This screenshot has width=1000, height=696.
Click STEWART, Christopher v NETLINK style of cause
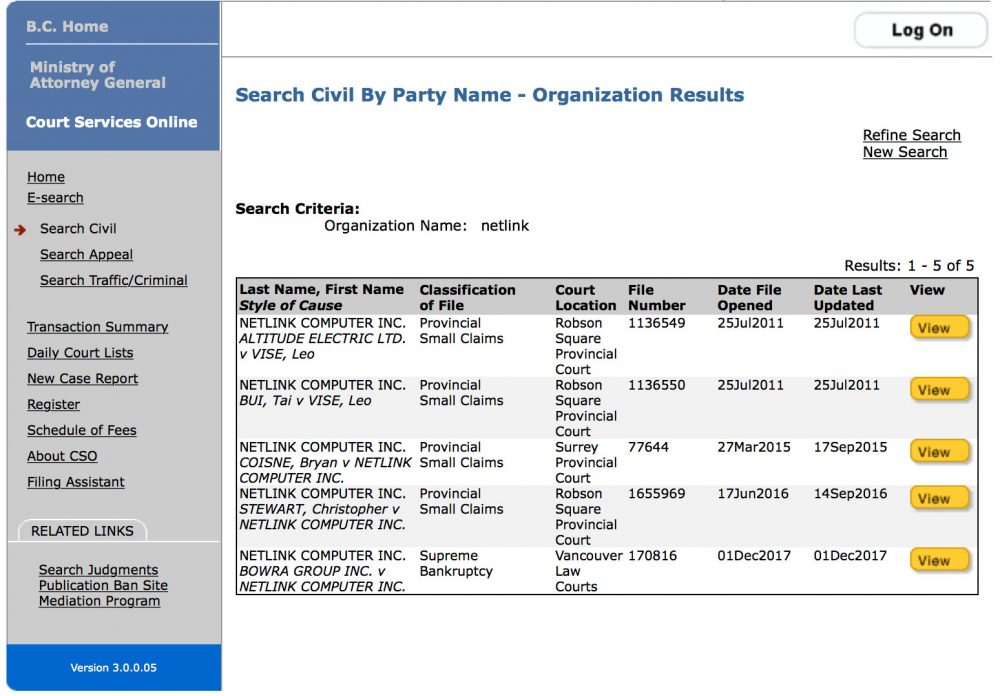coord(323,517)
